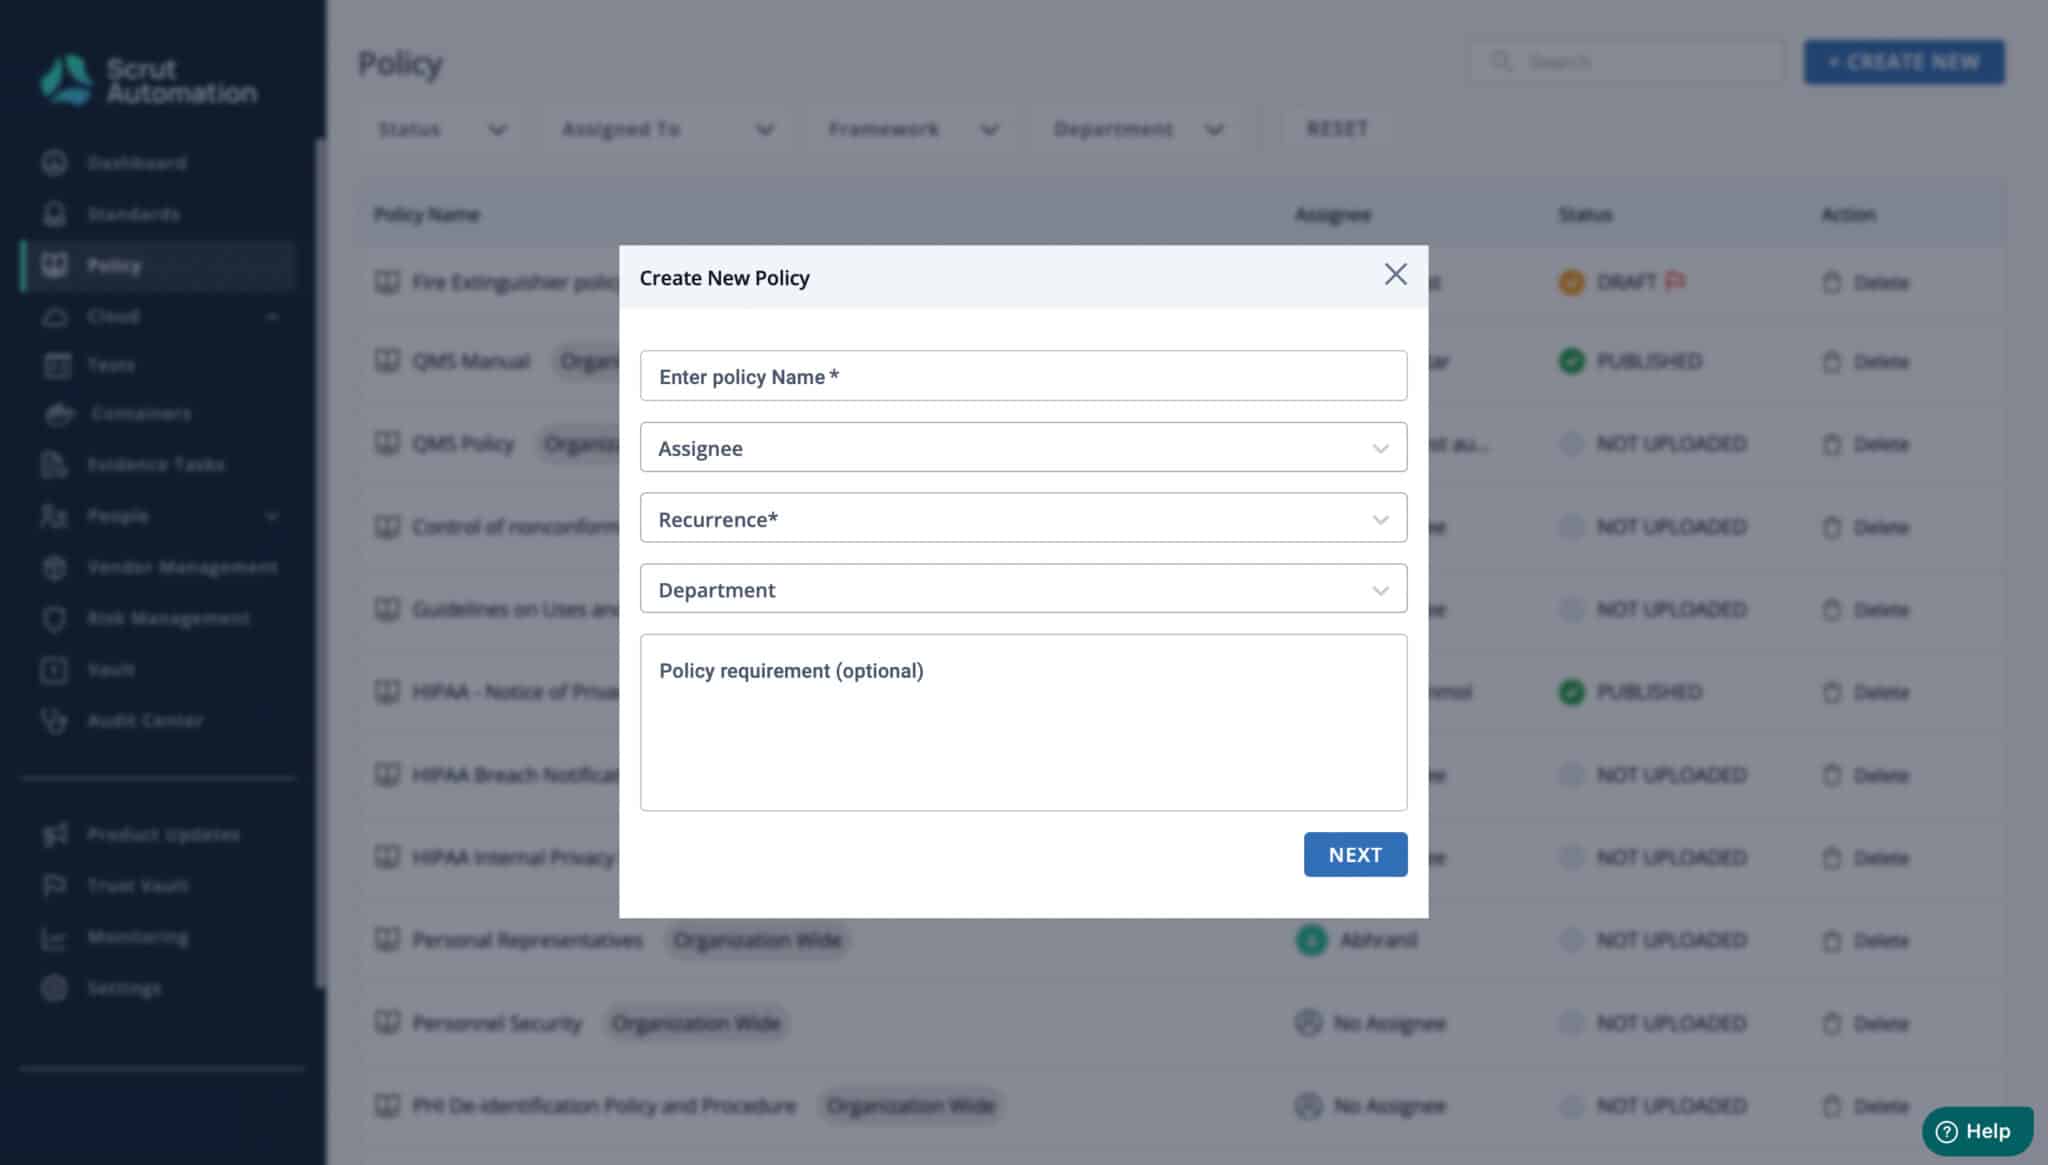Screen dimensions: 2048x1165
Task: Open the Department dropdown in dialog
Action: click(x=1023, y=589)
